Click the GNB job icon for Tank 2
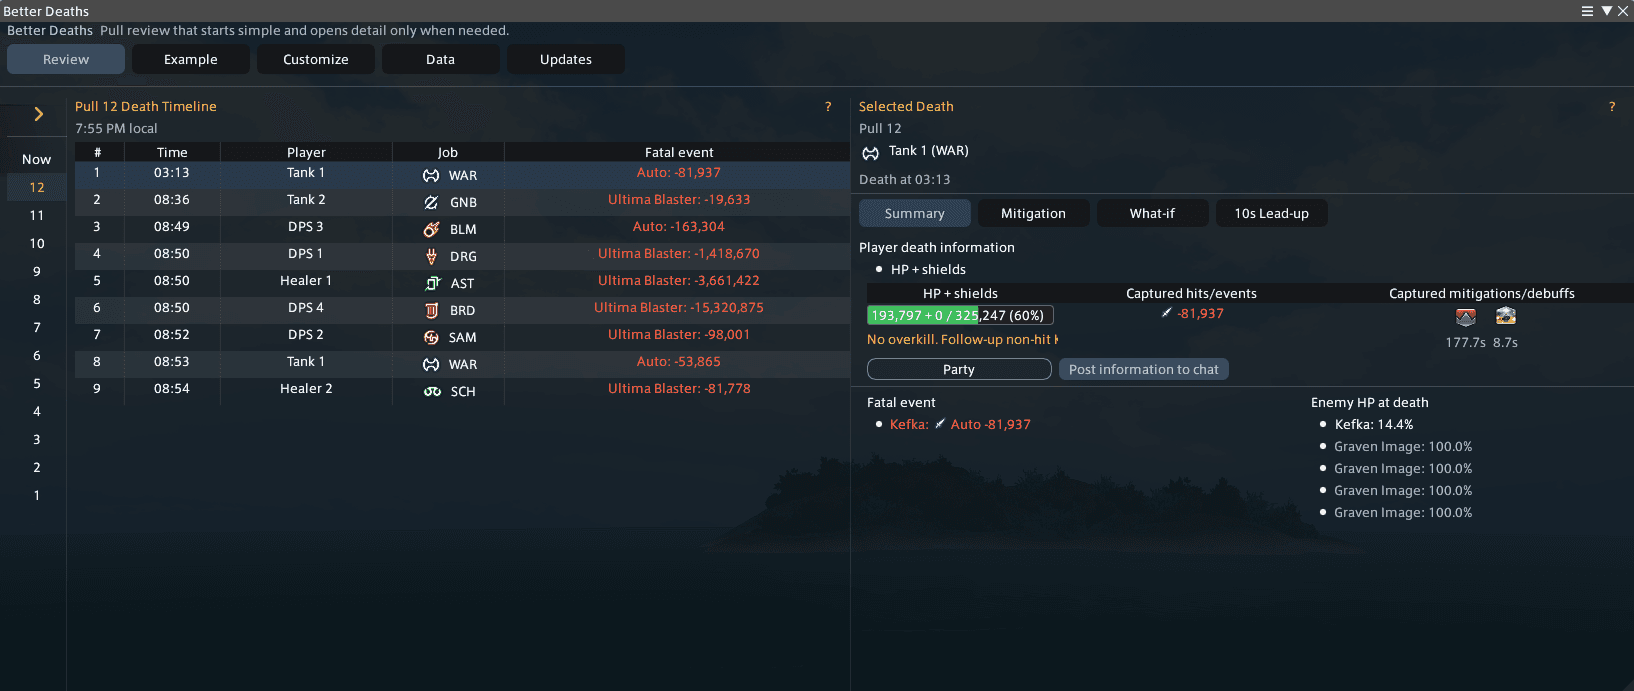The width and height of the screenshot is (1634, 691). click(431, 202)
